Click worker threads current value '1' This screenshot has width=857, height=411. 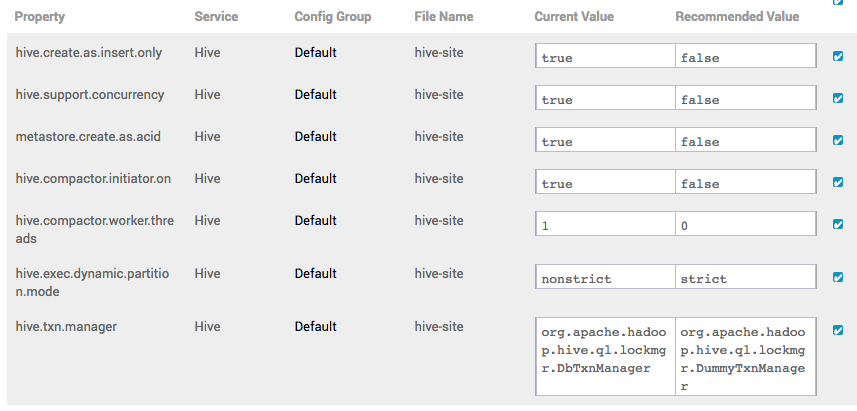click(x=606, y=226)
